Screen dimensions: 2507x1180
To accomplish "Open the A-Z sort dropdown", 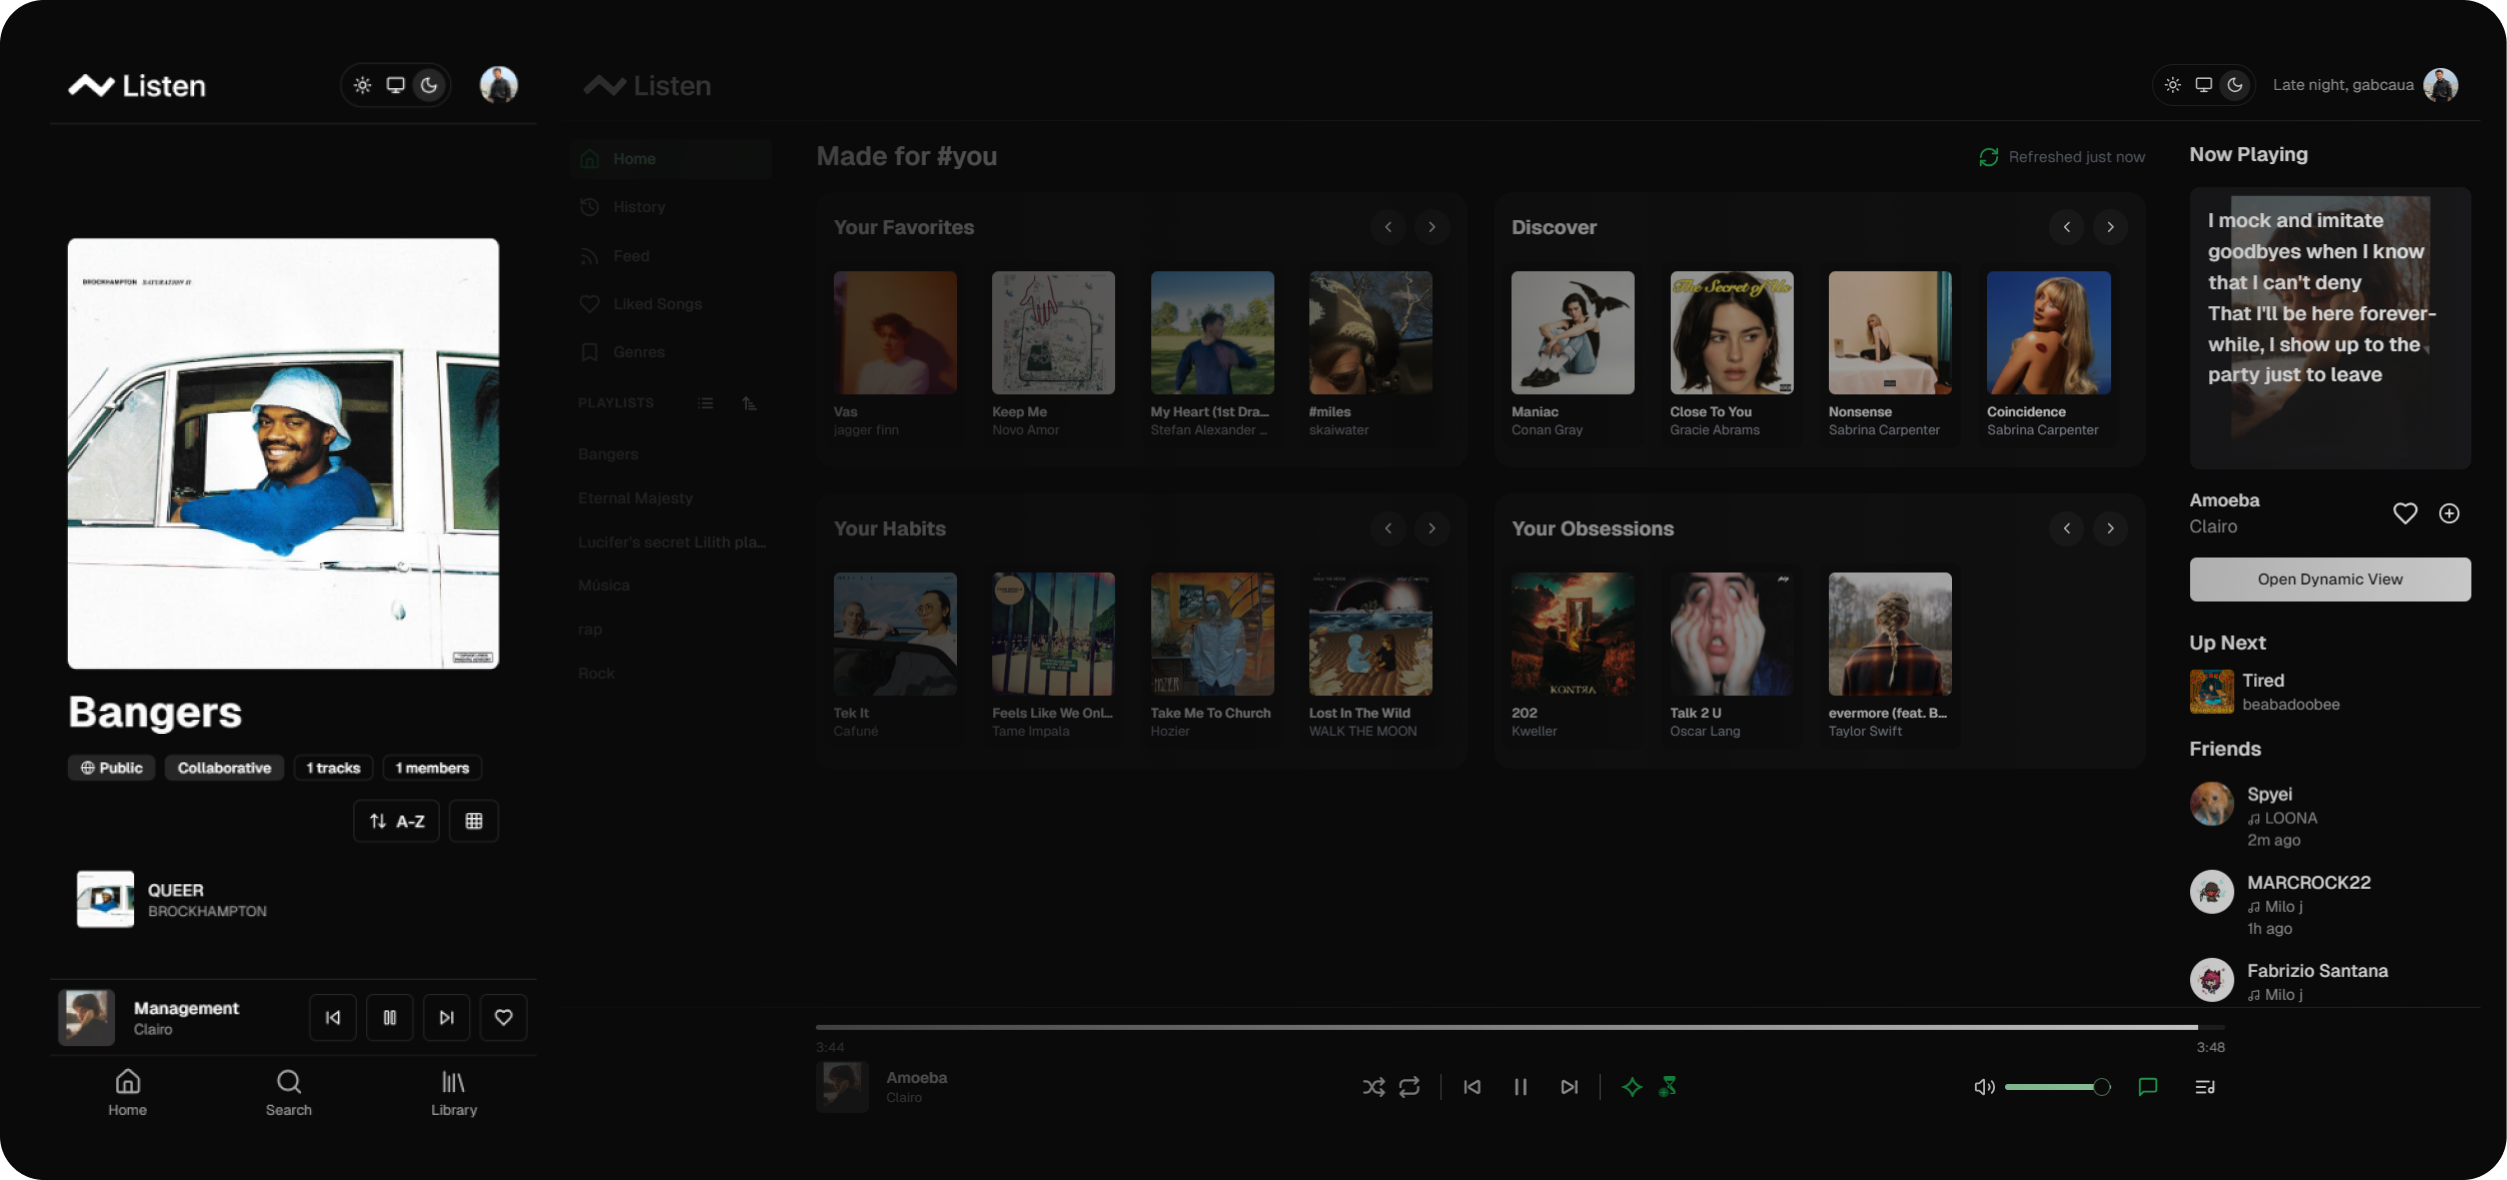I will [396, 821].
